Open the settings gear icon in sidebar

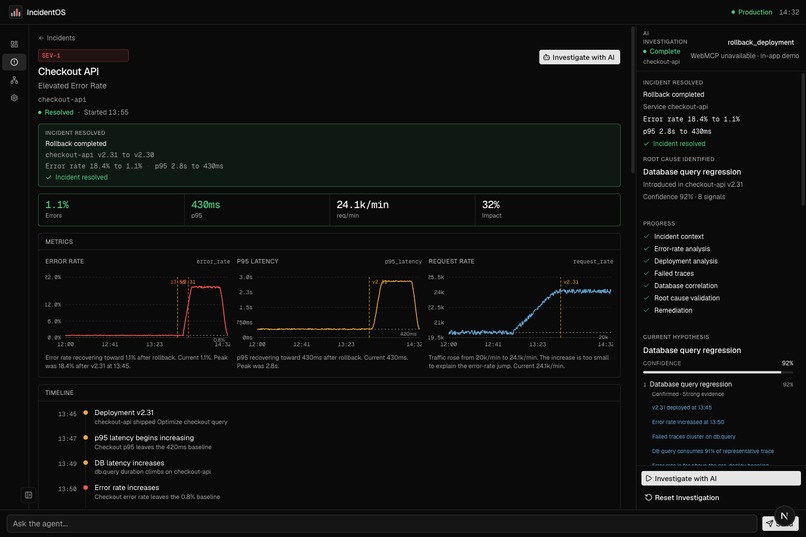pyautogui.click(x=14, y=98)
